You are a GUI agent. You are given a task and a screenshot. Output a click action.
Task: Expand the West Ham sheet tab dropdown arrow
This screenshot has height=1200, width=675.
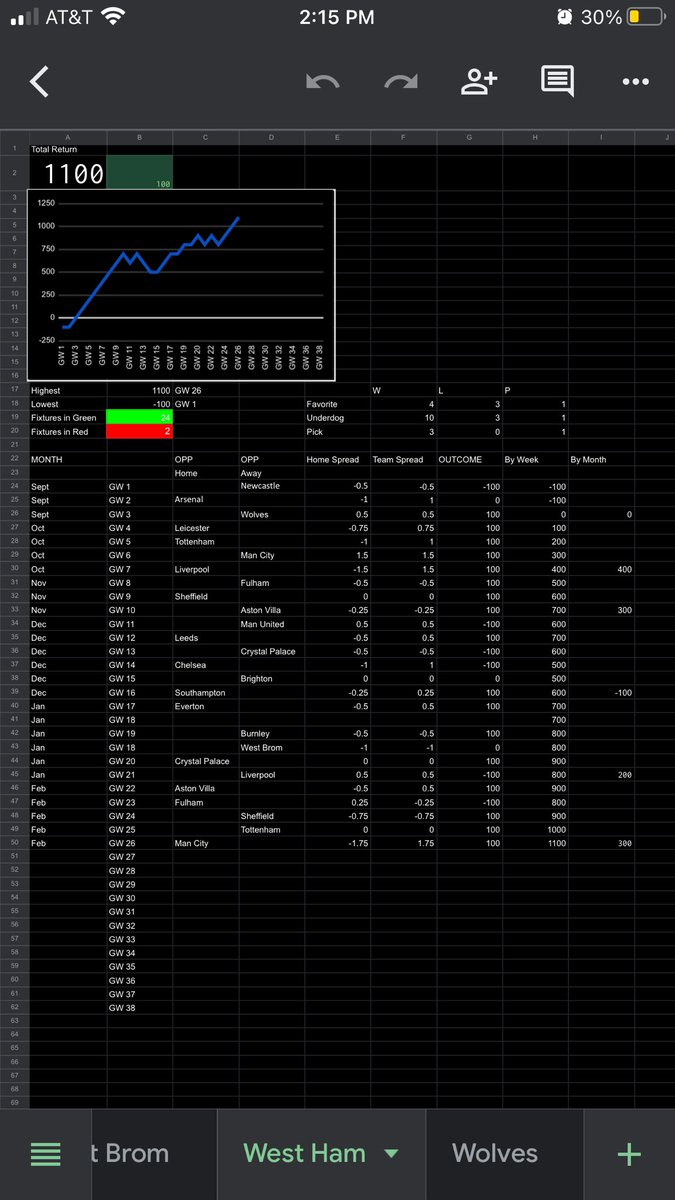coord(392,1154)
